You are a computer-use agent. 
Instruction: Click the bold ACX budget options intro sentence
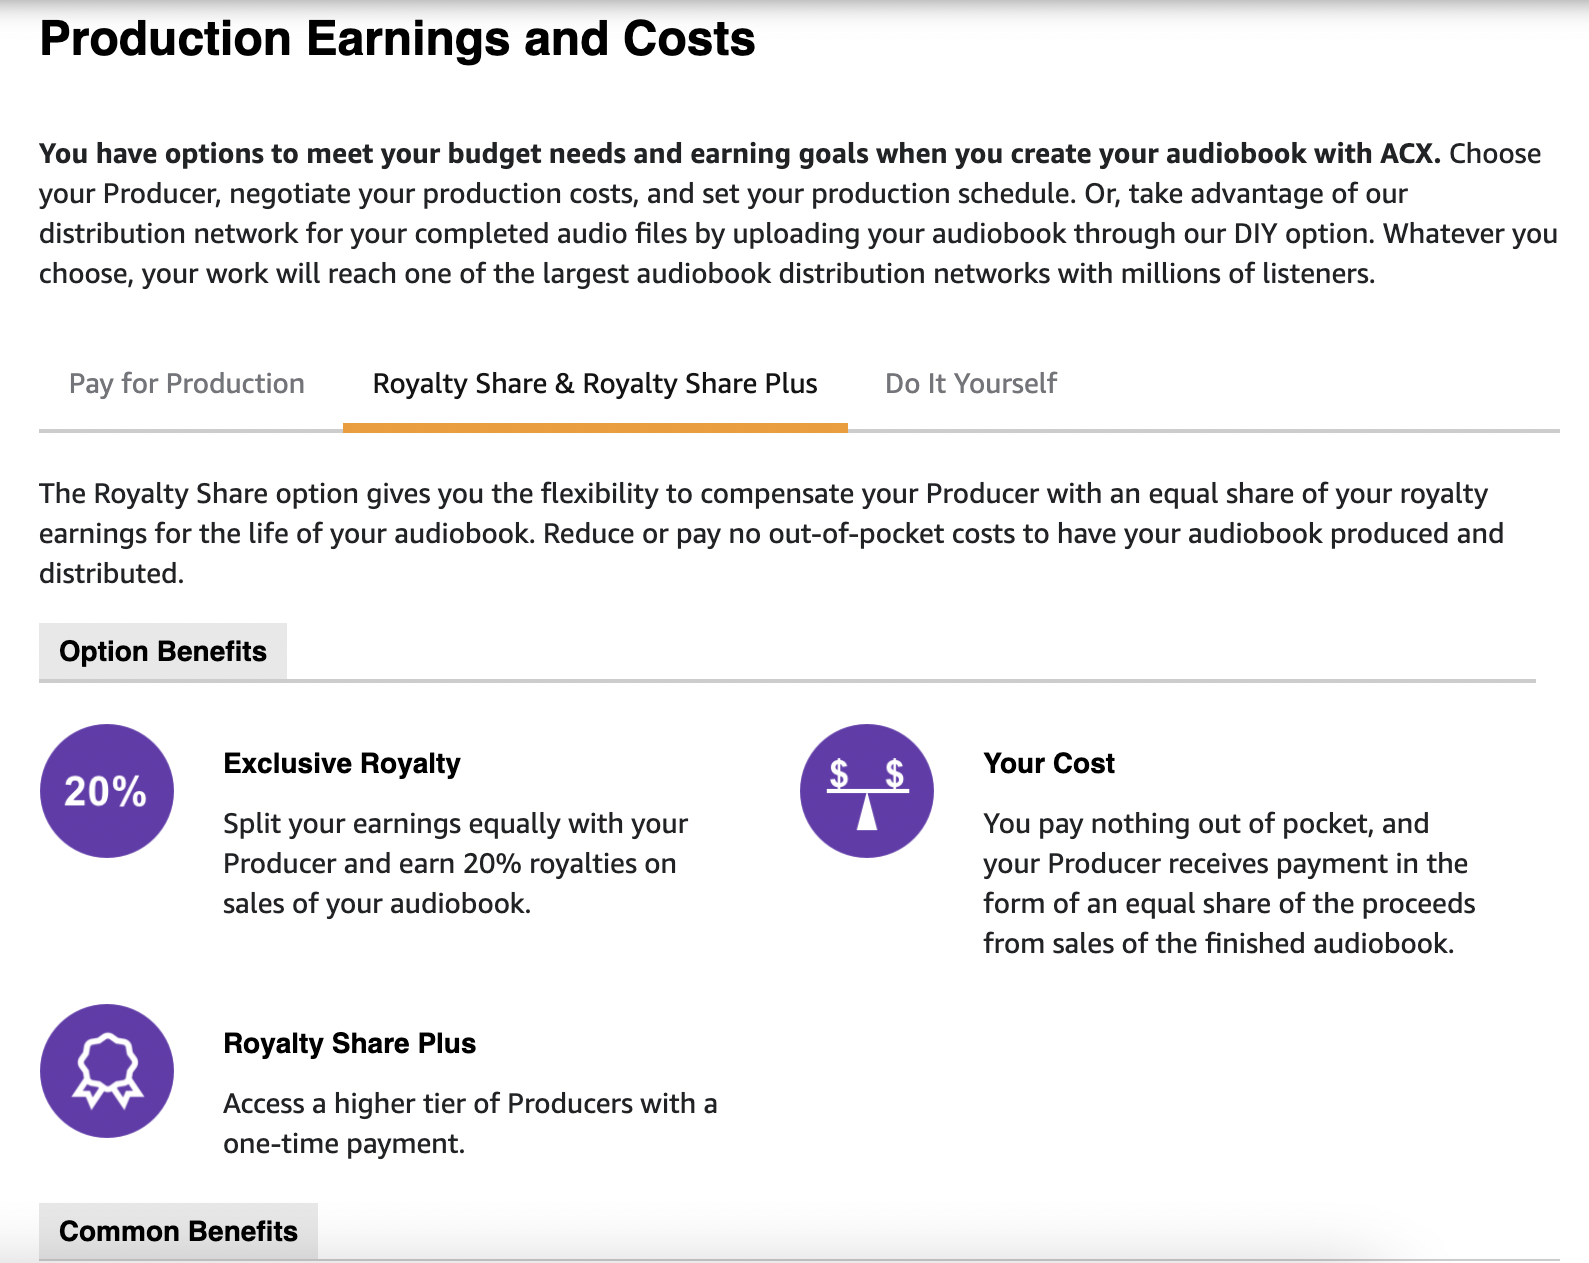click(740, 154)
